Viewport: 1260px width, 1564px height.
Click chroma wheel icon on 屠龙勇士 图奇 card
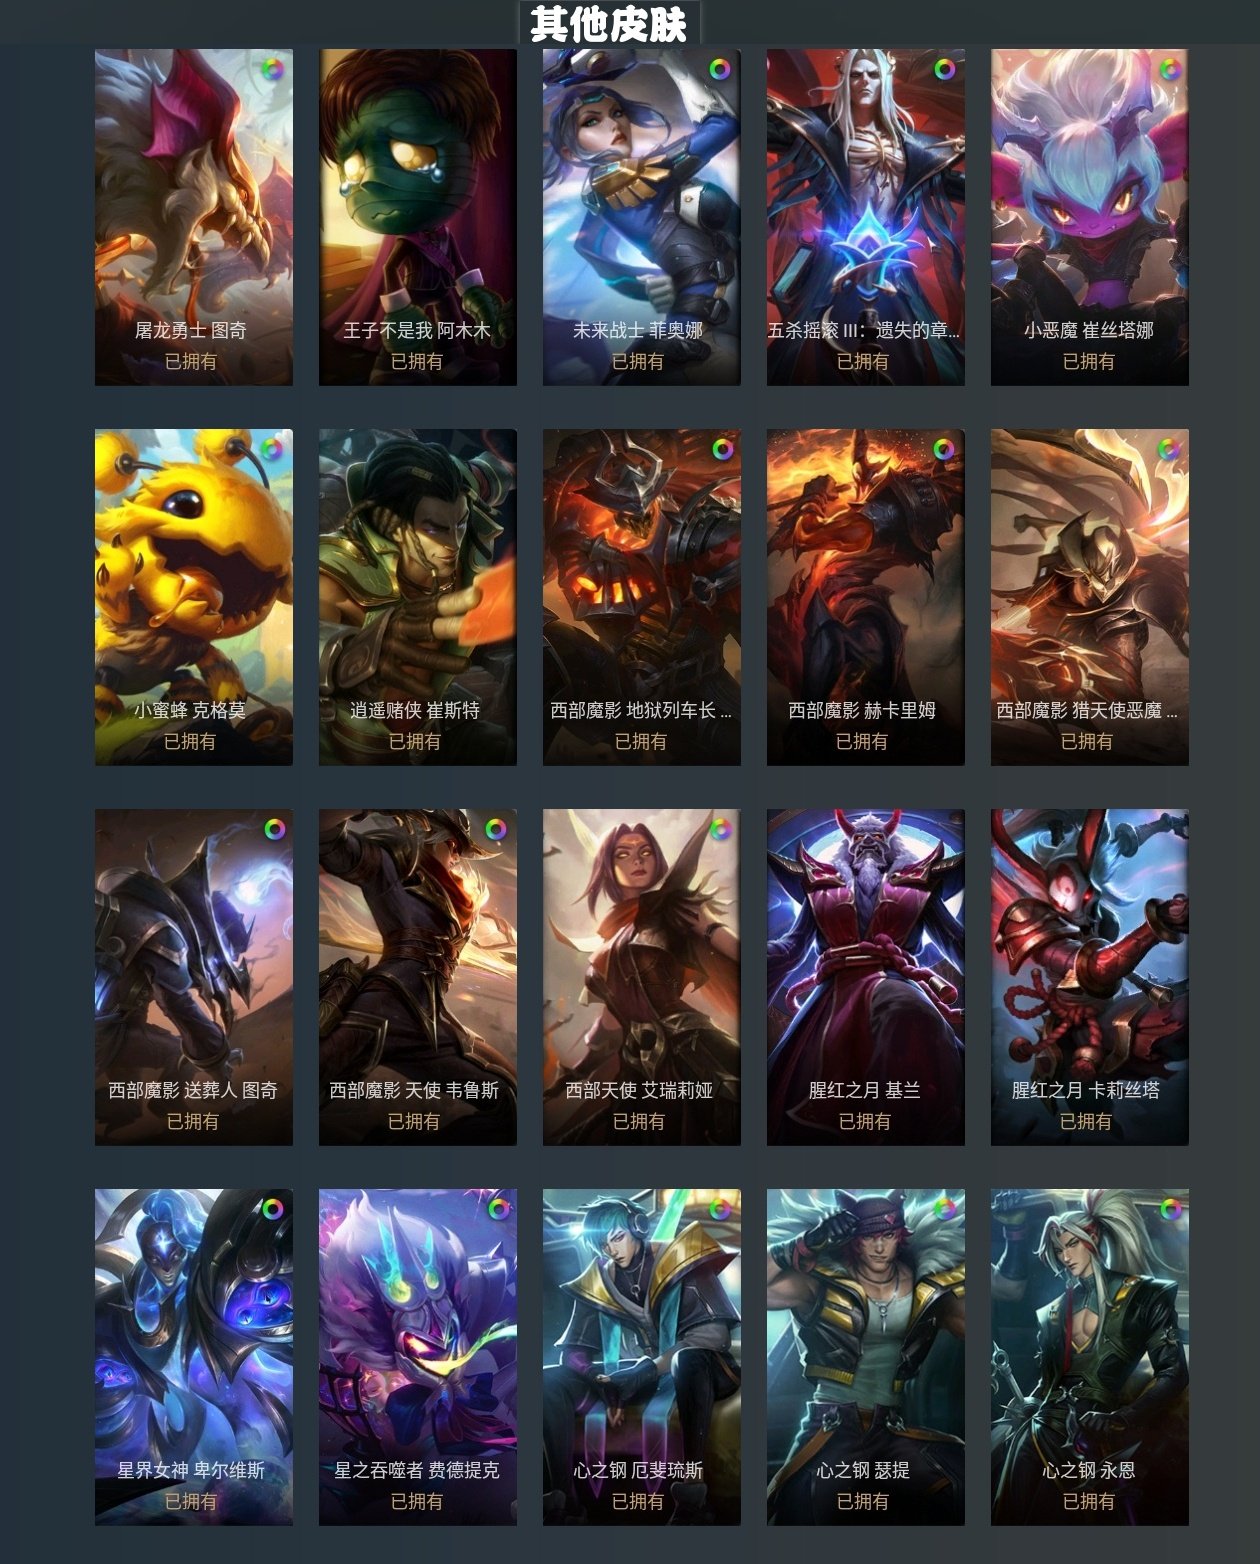click(272, 70)
